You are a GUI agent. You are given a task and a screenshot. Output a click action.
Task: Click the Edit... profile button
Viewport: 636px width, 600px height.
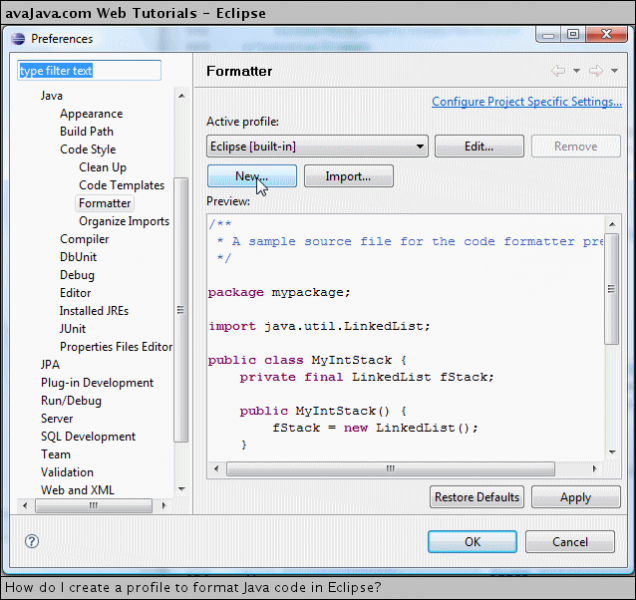tap(478, 146)
